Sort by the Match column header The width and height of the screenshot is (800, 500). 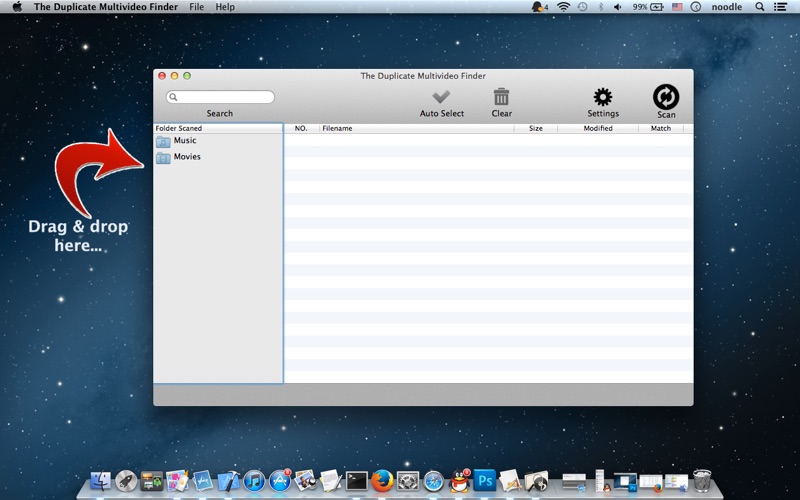(x=661, y=128)
